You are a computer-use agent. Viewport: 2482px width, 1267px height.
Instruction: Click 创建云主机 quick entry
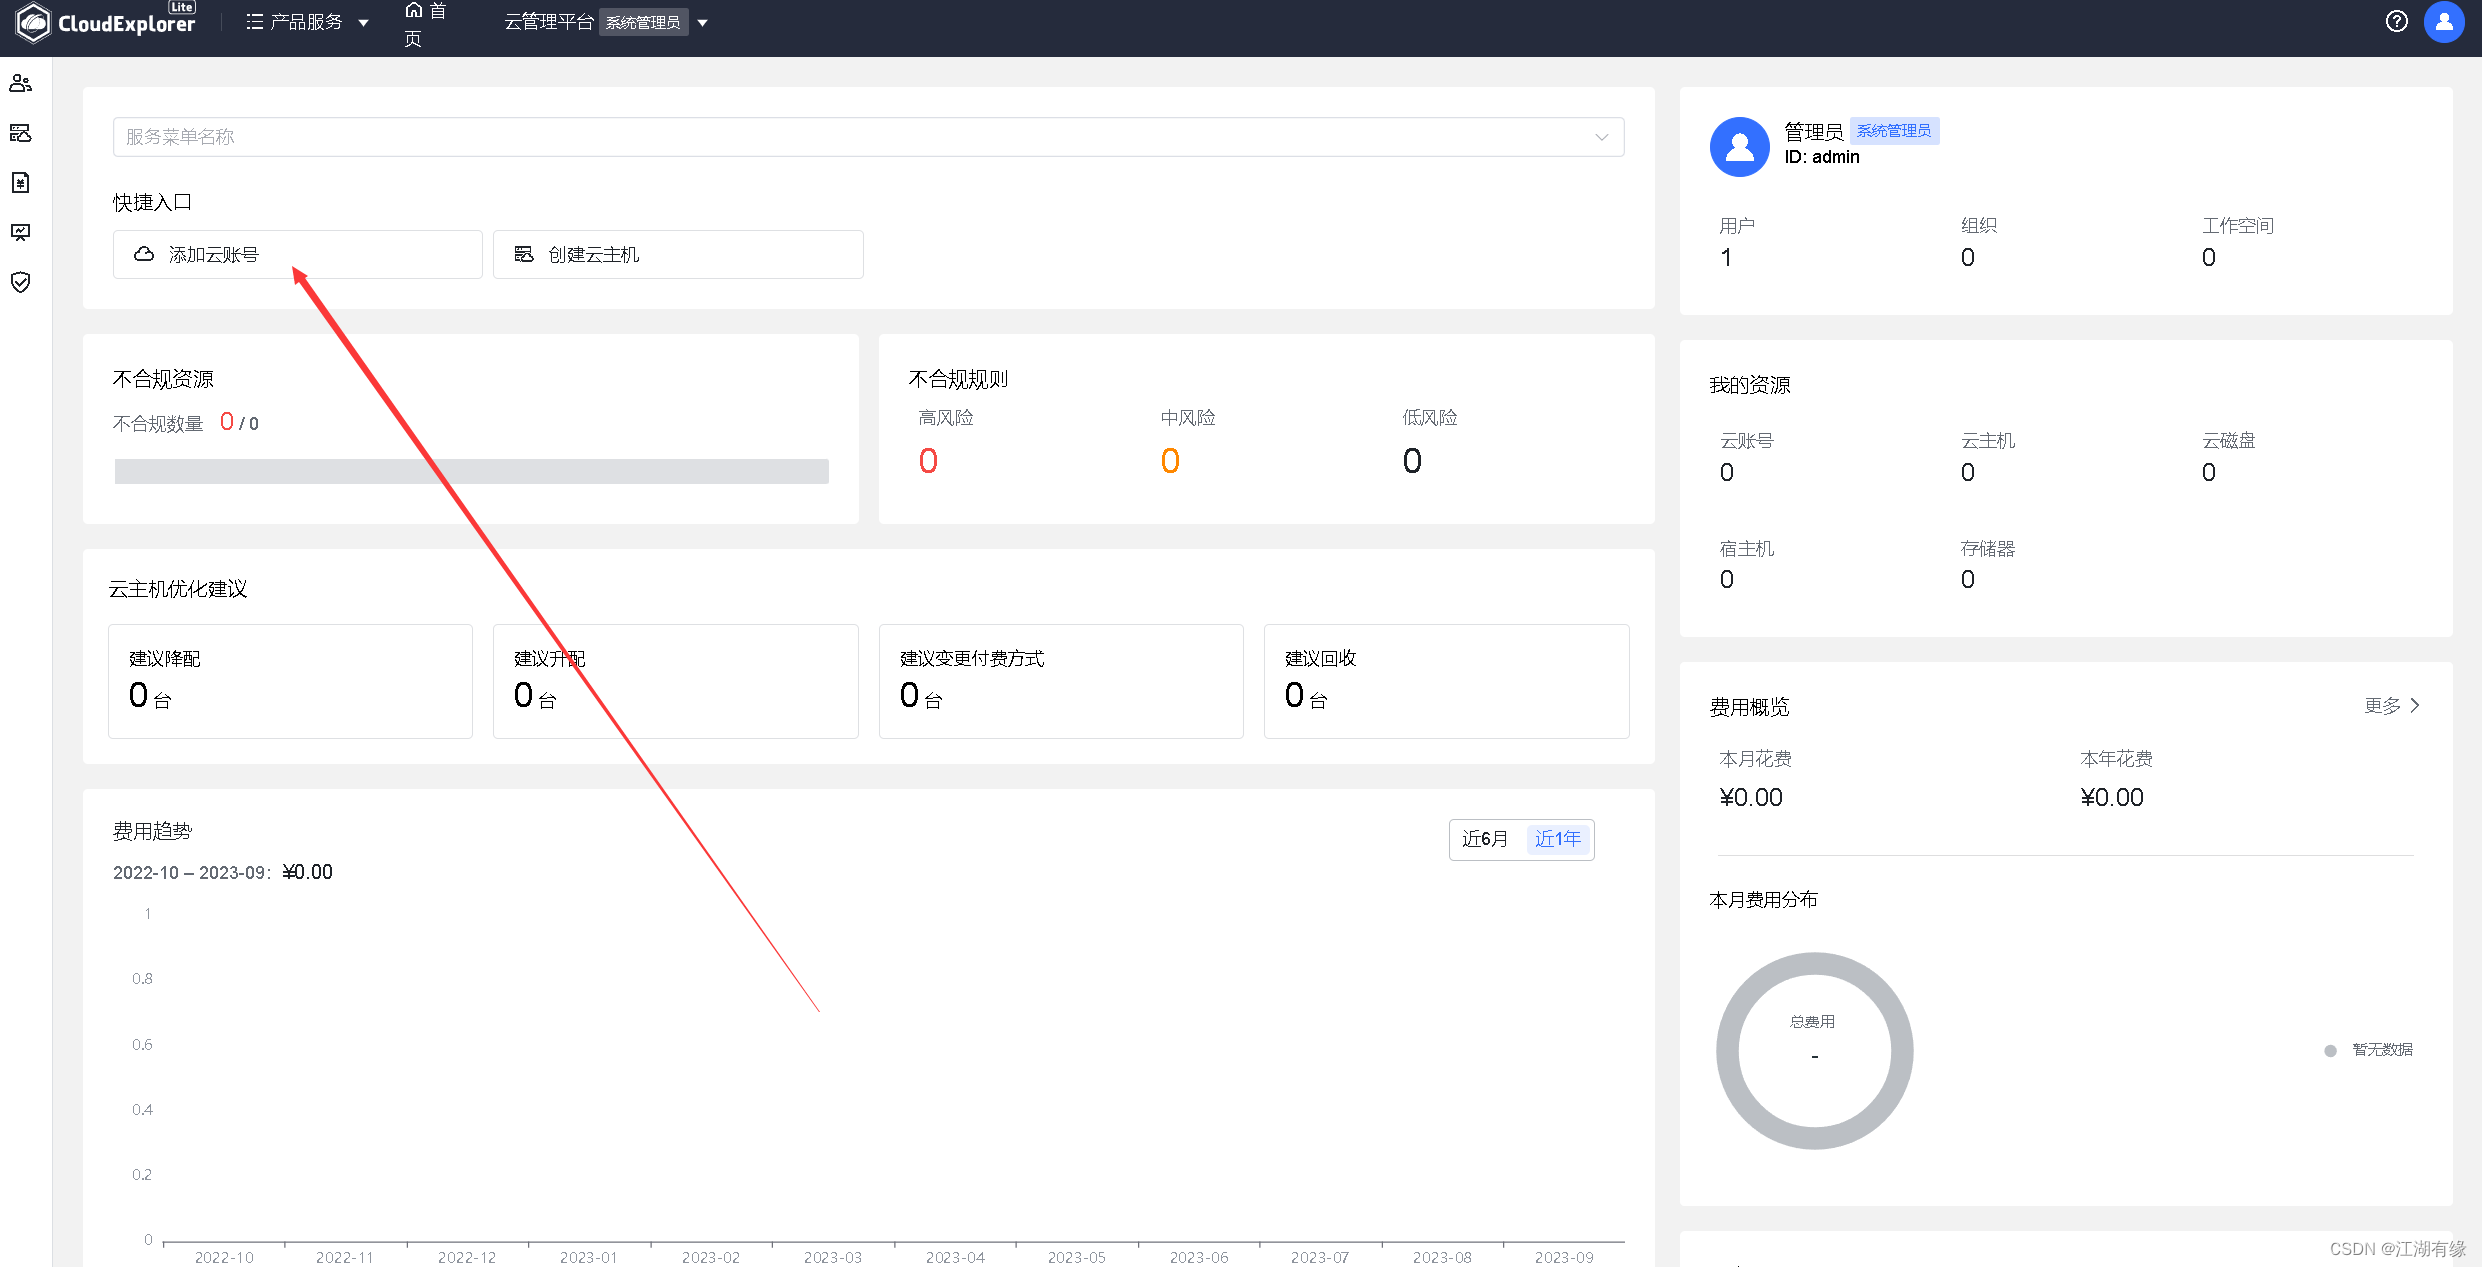[678, 254]
